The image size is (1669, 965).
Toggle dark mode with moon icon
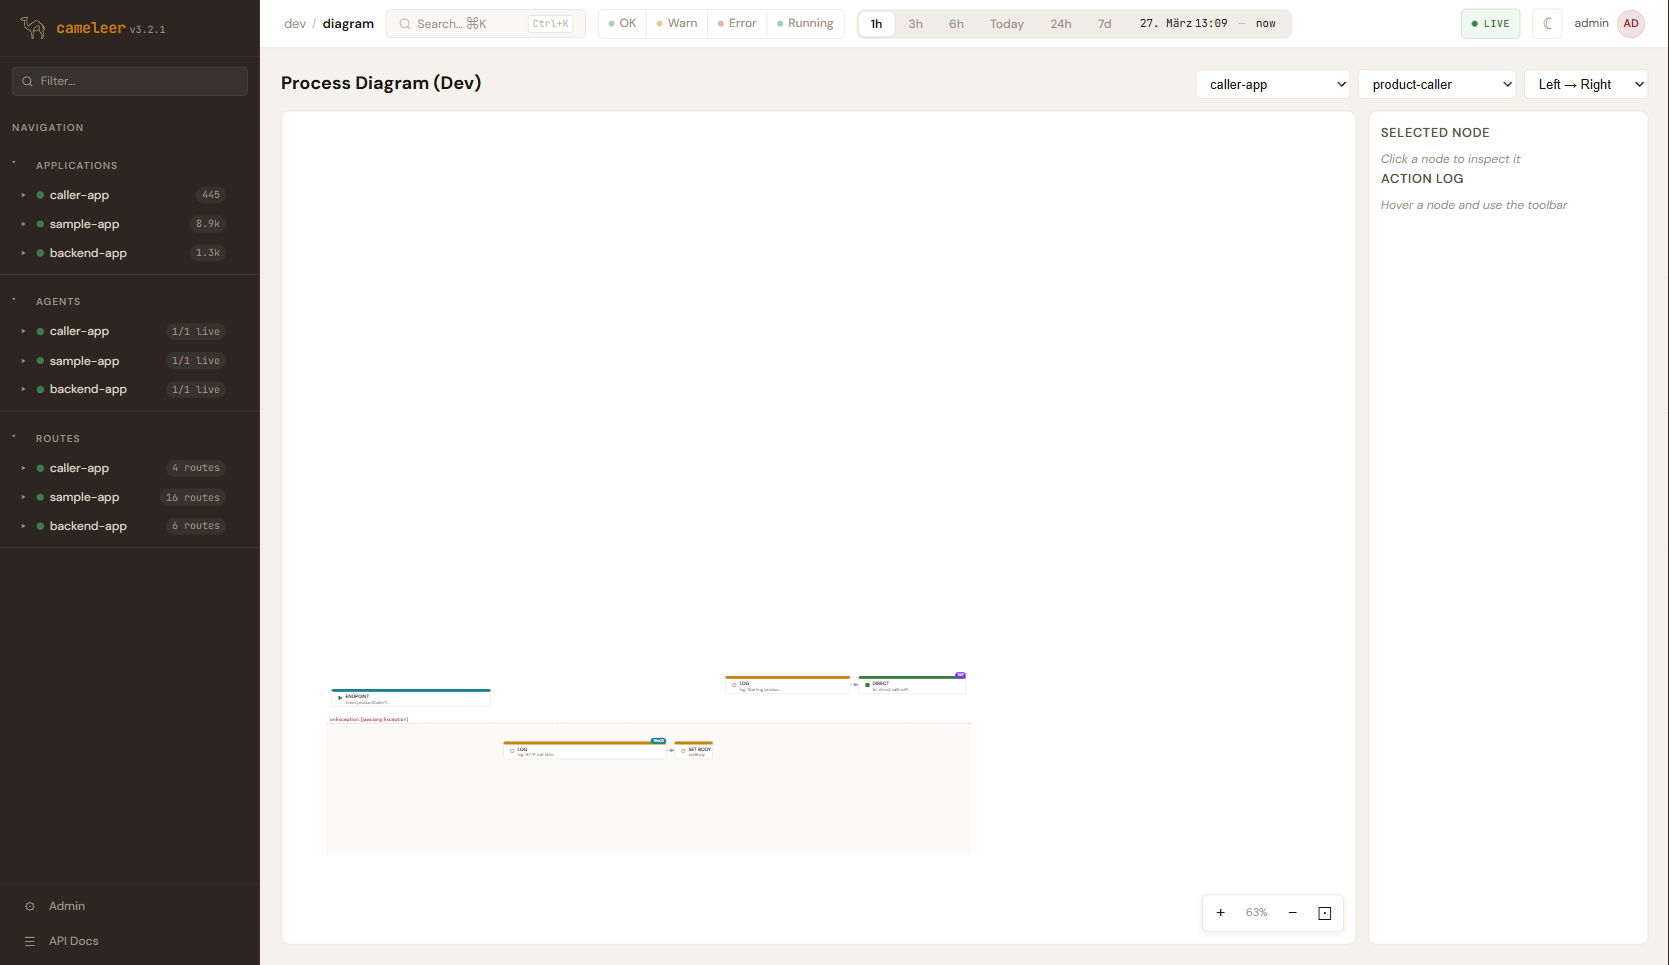[x=1547, y=24]
